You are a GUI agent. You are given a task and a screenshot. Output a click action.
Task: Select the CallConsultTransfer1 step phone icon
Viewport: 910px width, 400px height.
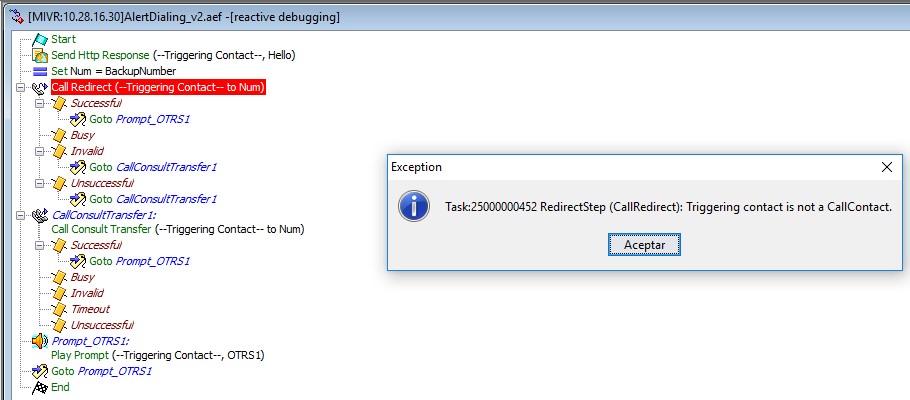coord(40,215)
